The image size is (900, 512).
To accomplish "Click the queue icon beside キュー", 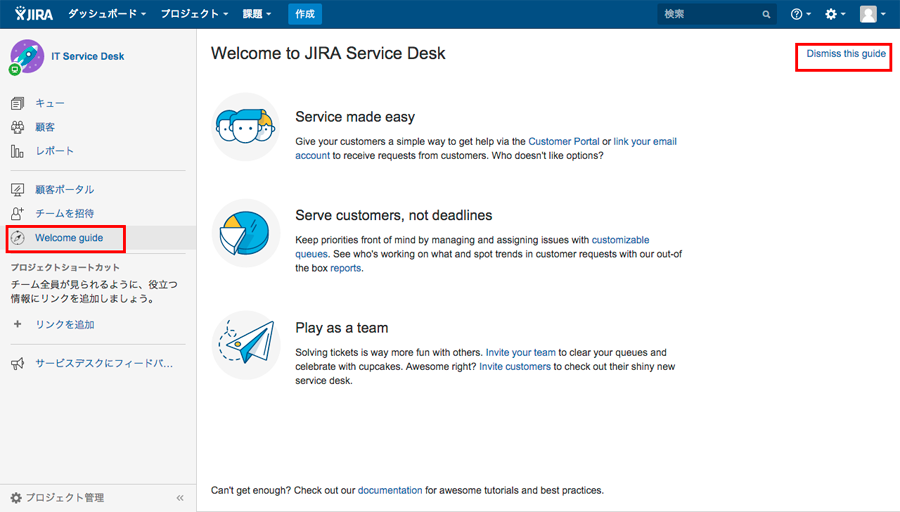I will pos(17,103).
